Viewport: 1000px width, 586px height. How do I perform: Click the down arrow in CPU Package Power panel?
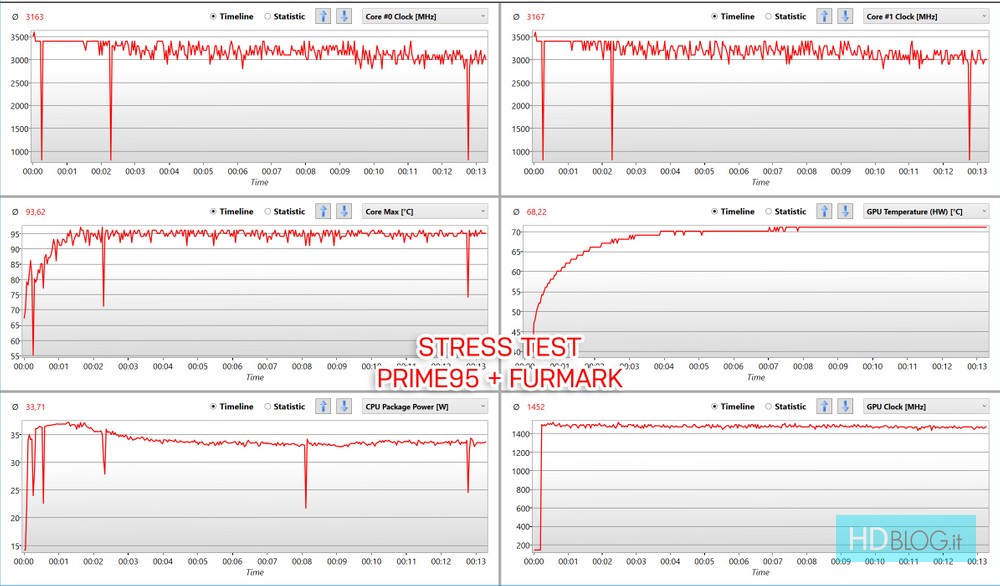344,407
